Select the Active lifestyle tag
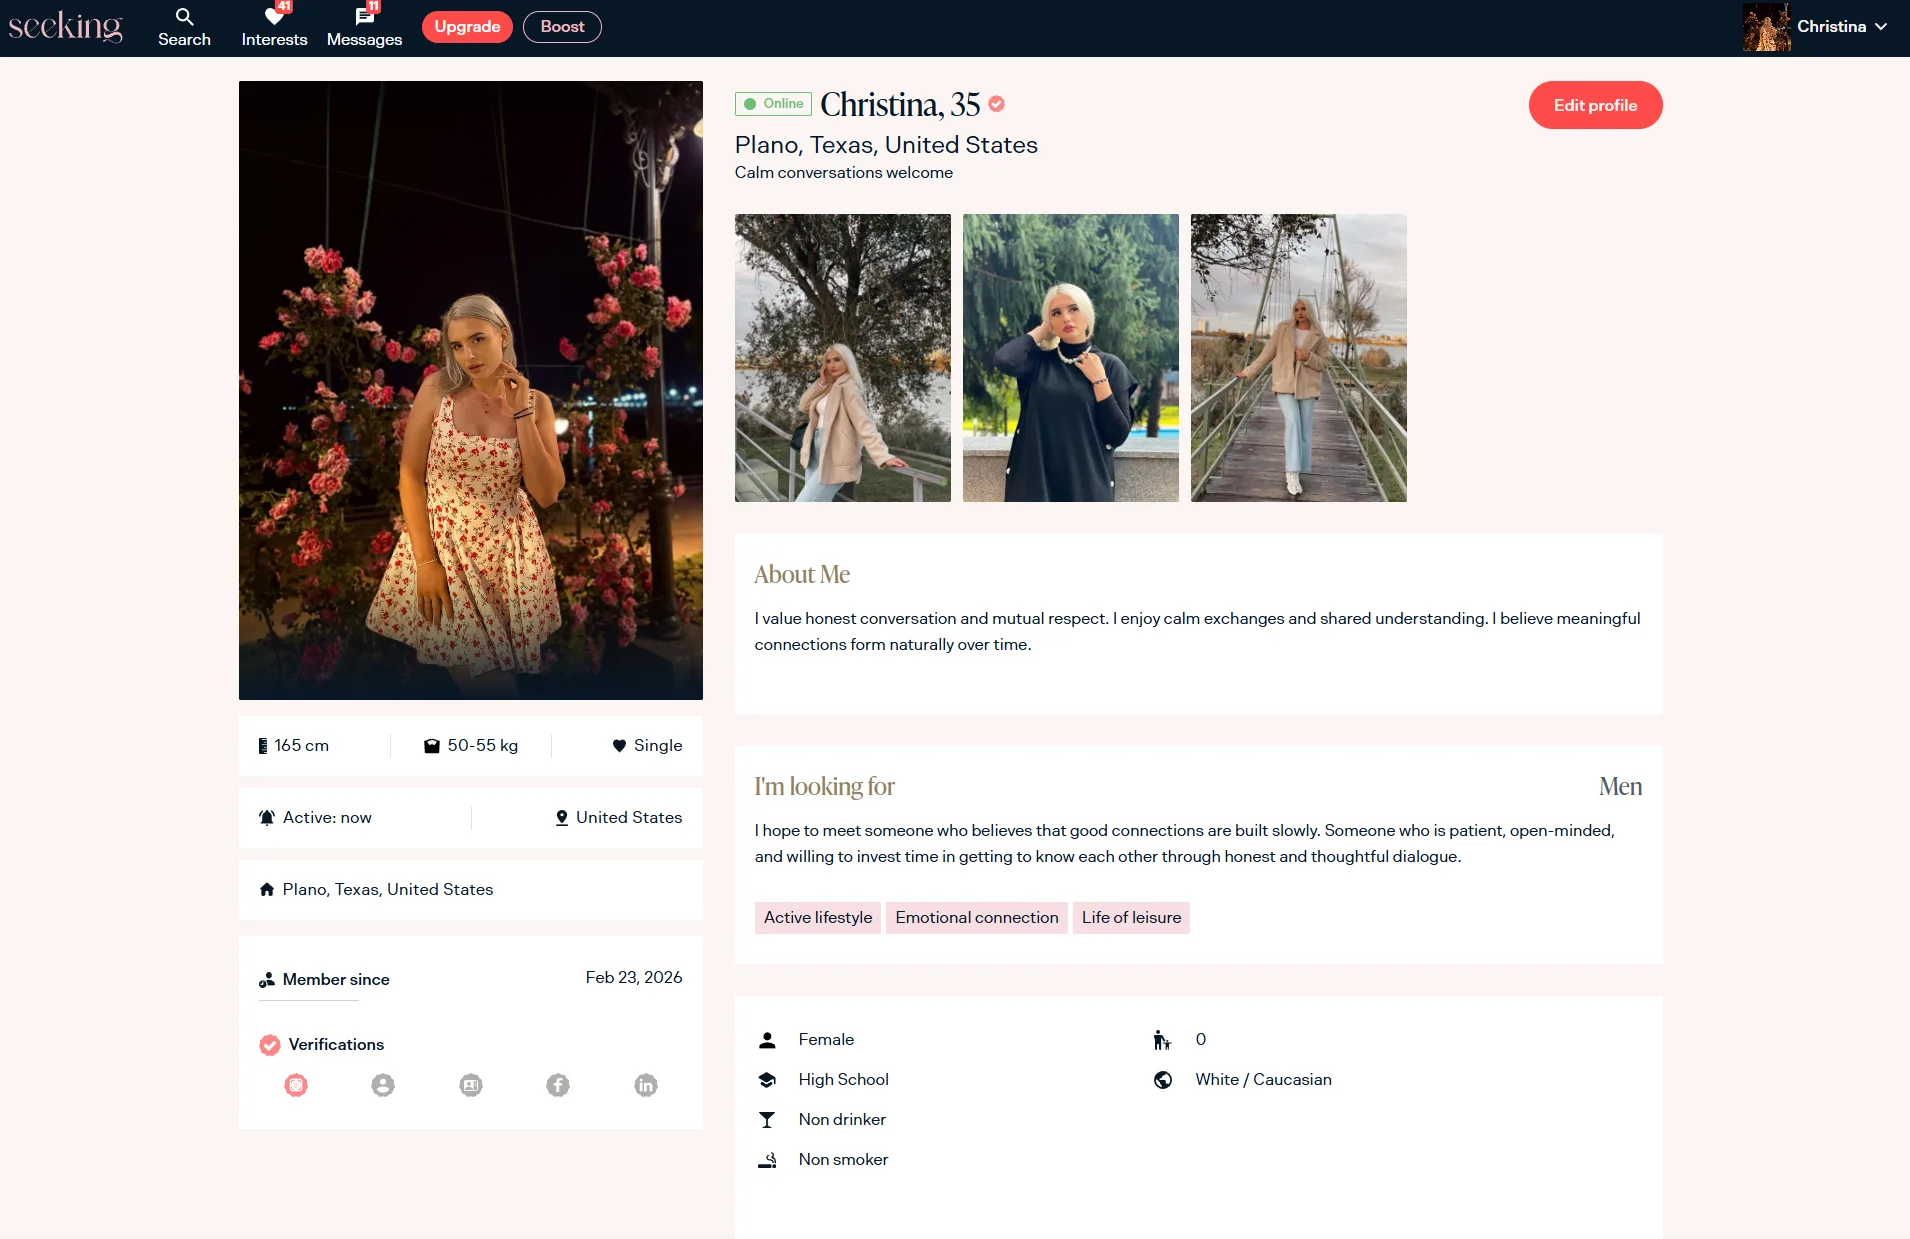 tap(817, 917)
